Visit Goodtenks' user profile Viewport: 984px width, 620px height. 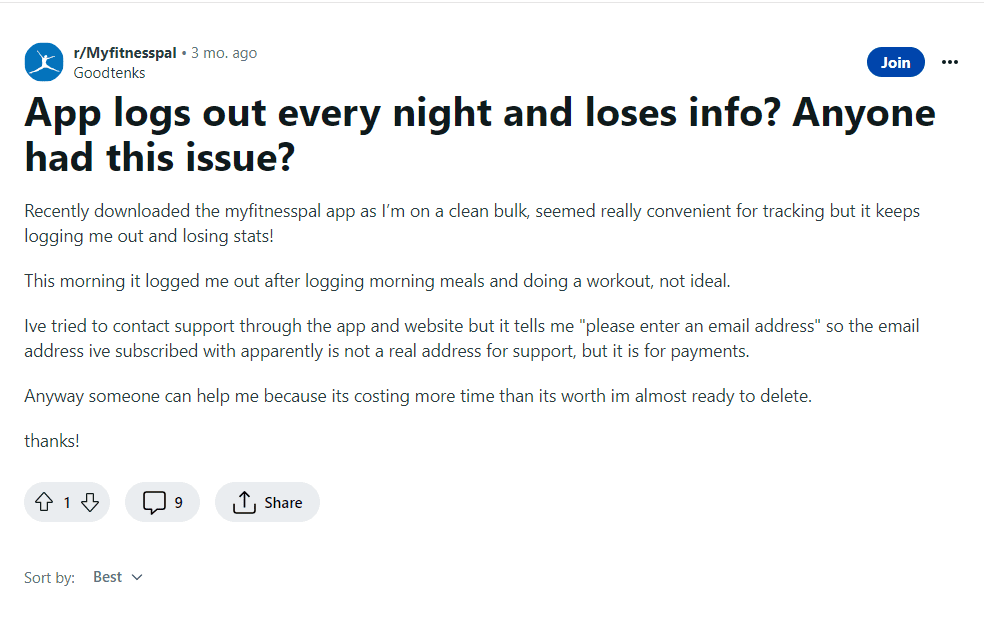[x=109, y=72]
